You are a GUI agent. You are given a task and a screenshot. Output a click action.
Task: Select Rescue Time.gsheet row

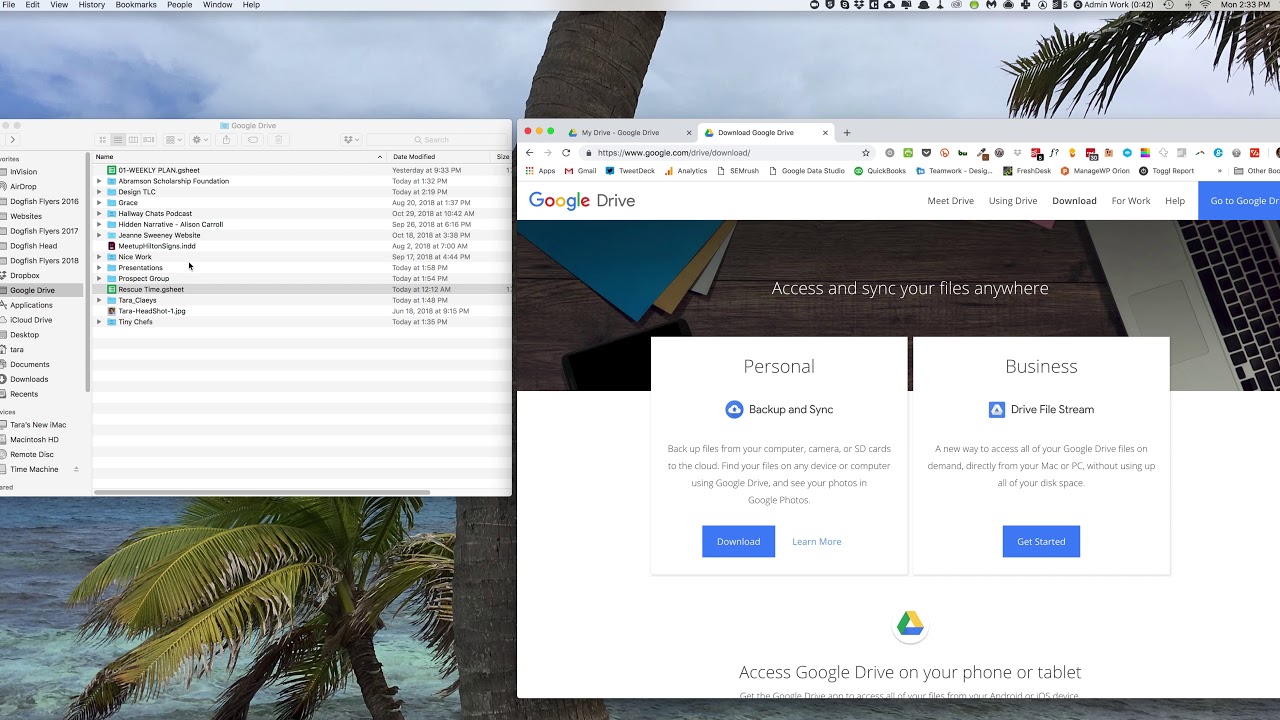tap(302, 289)
